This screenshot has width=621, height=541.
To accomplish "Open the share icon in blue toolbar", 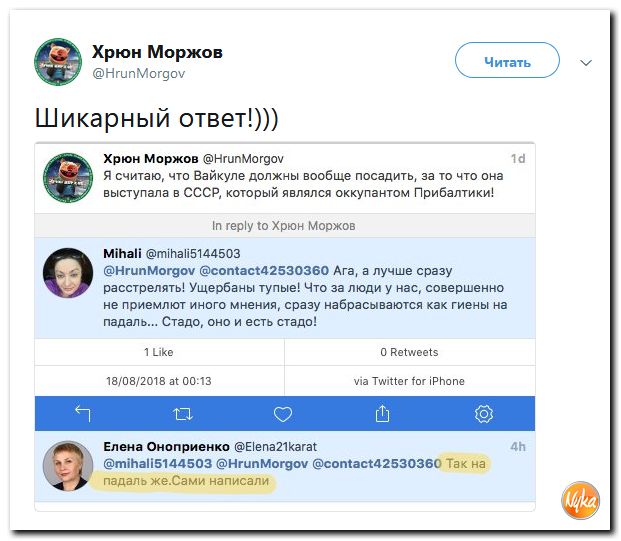I will point(382,413).
